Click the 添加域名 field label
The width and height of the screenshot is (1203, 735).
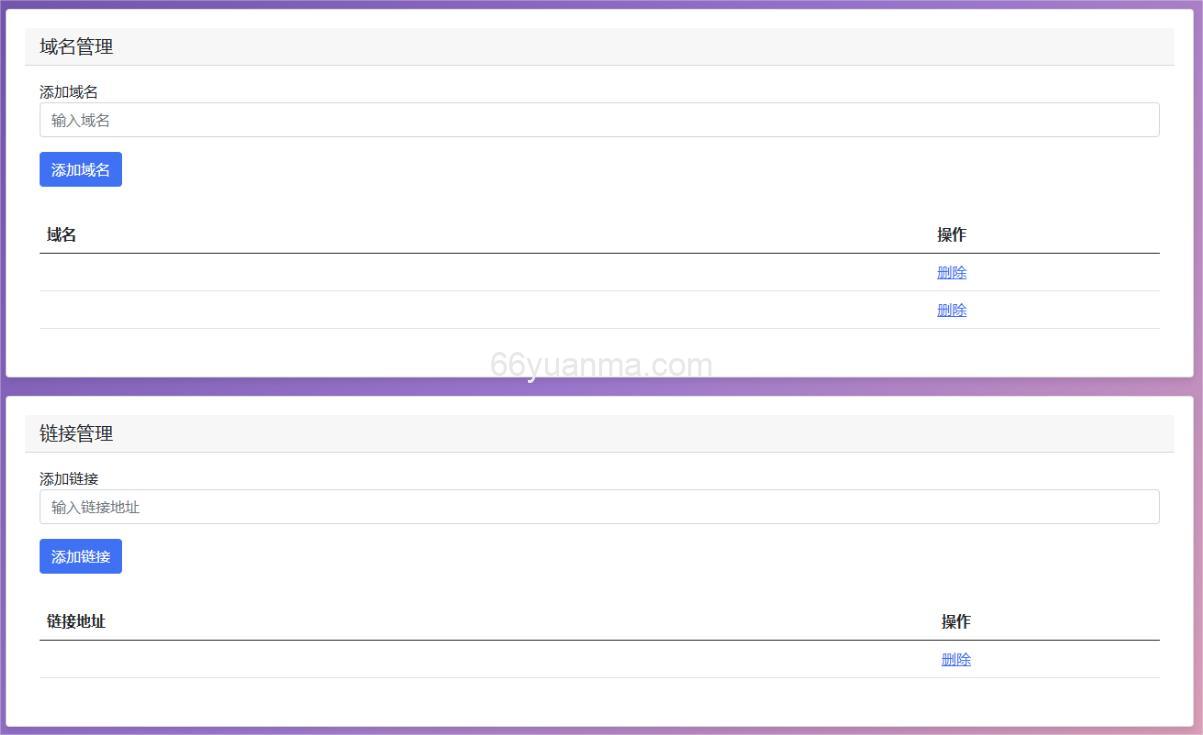coord(68,92)
